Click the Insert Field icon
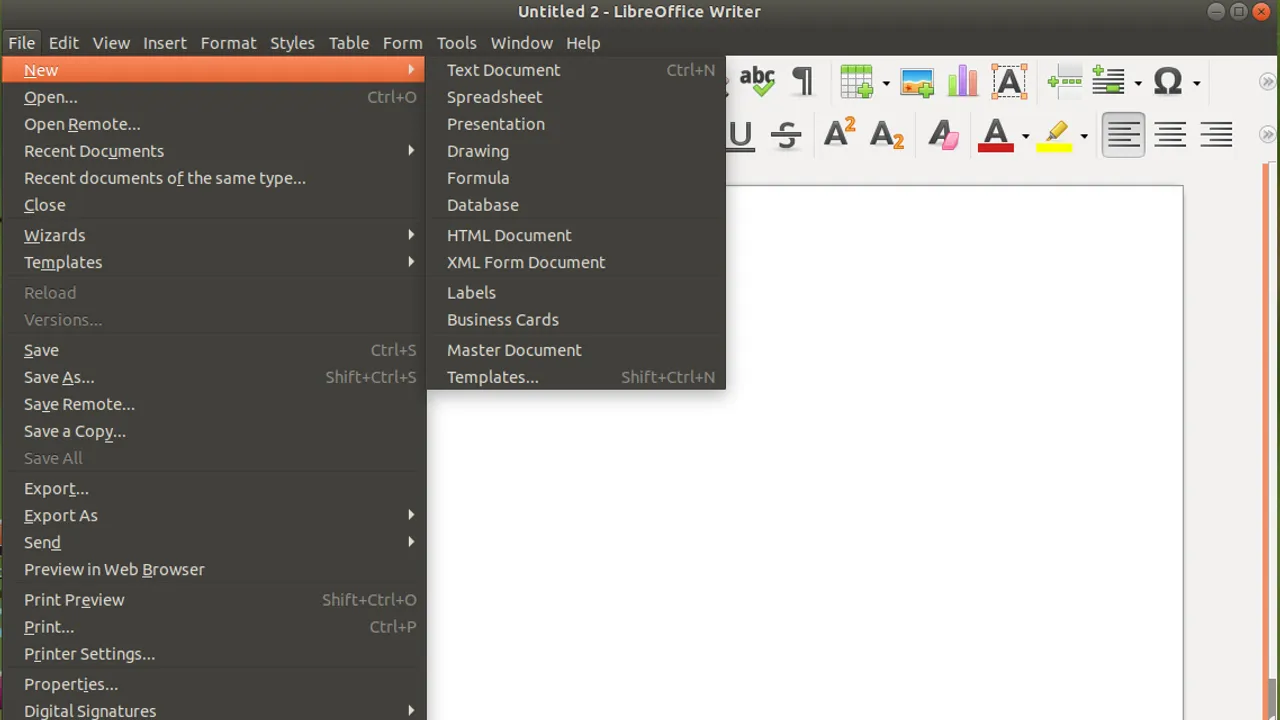 1108,82
